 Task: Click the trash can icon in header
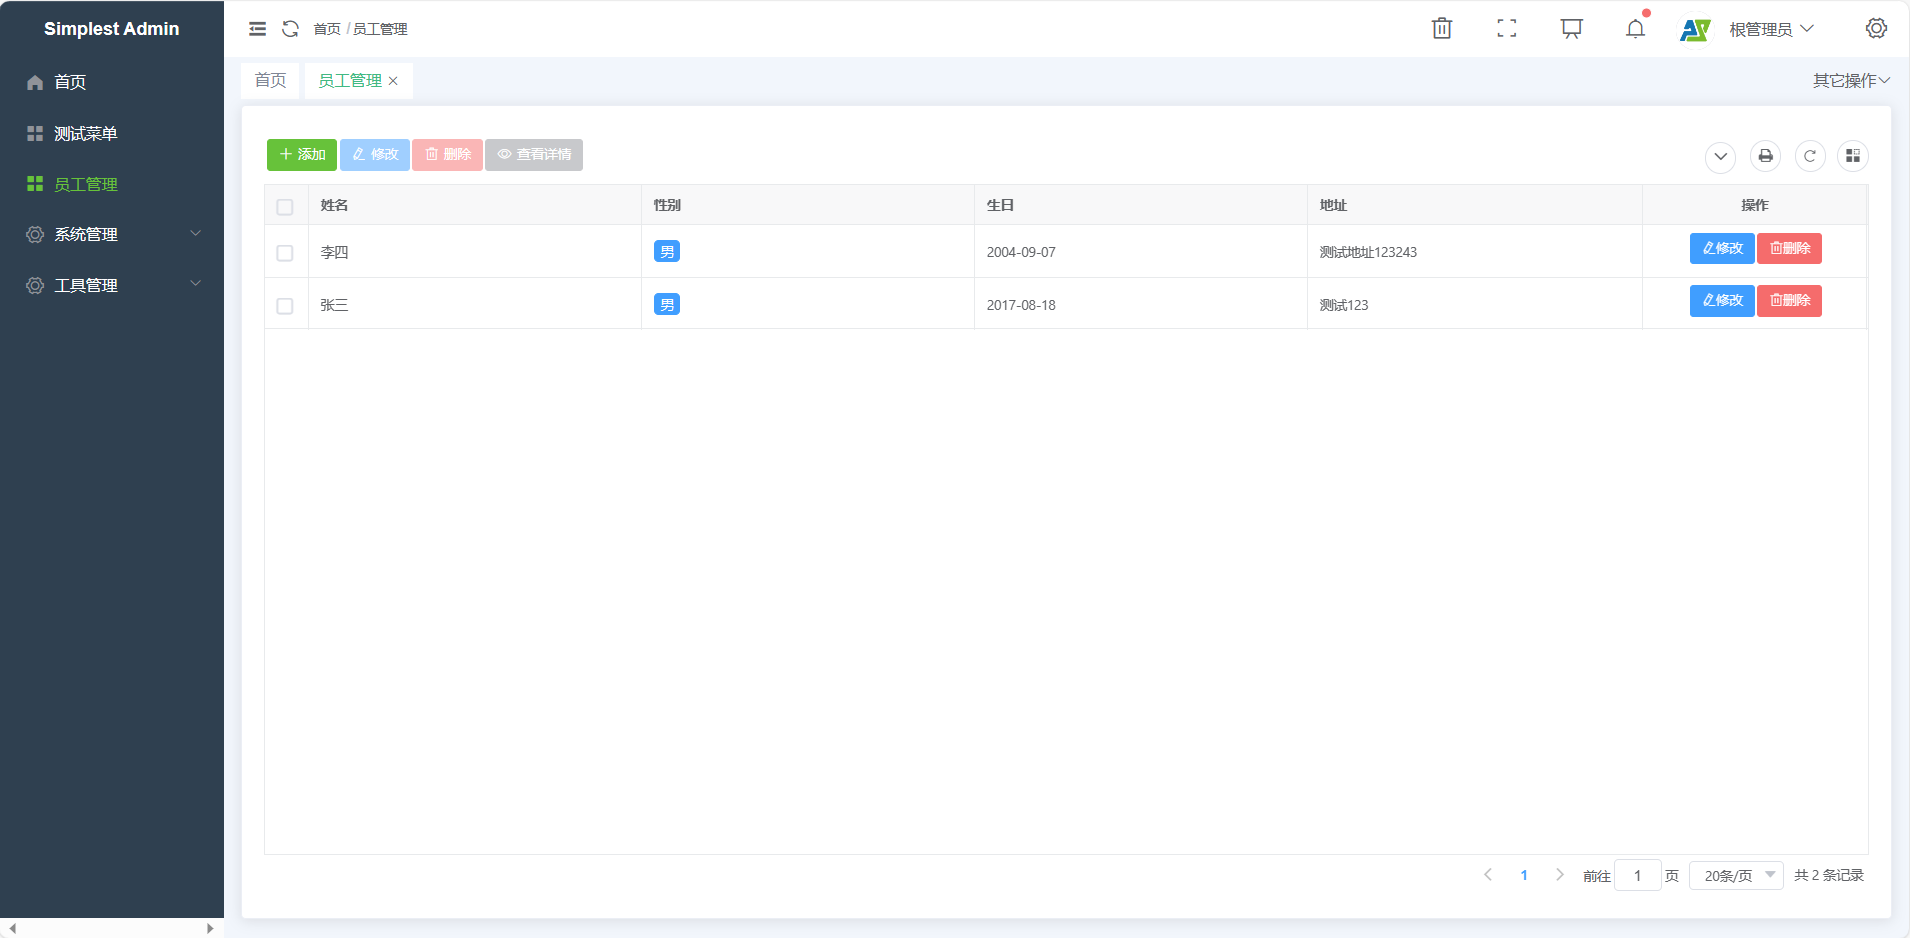[x=1441, y=29]
